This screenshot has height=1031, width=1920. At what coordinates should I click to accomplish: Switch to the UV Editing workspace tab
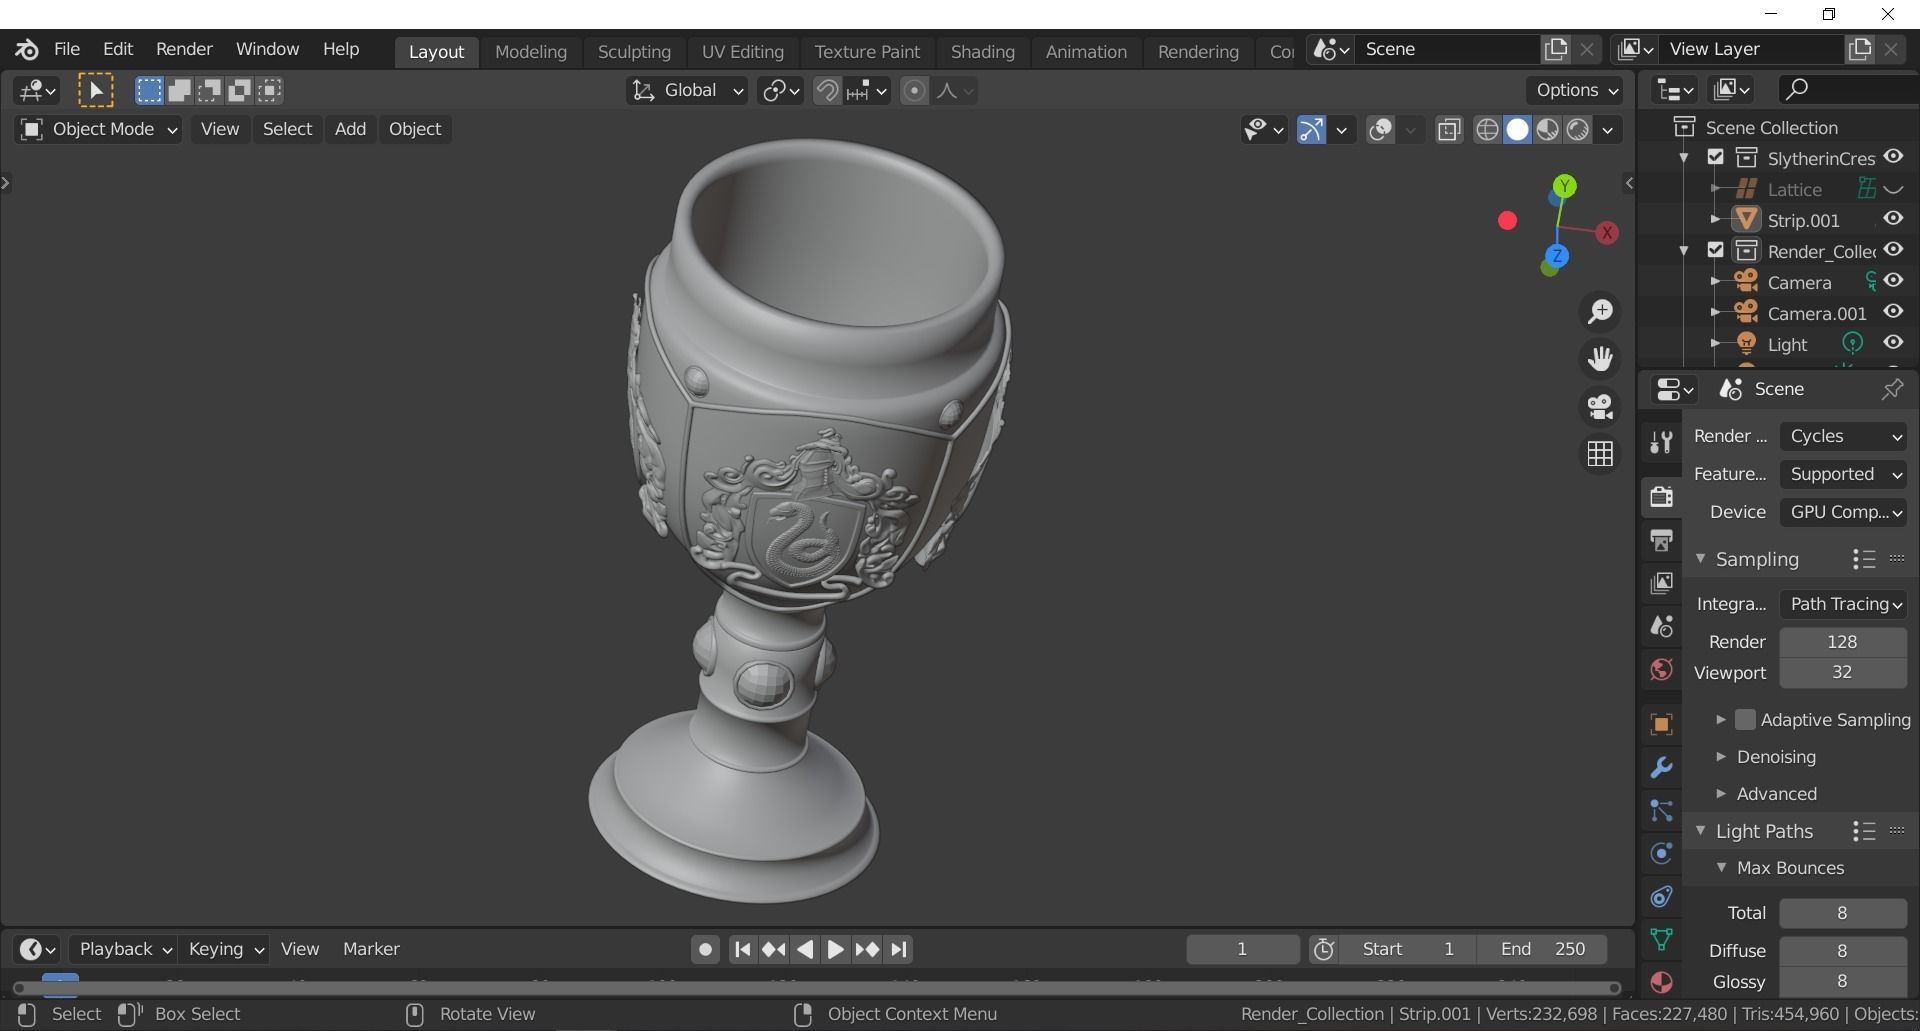pos(742,52)
